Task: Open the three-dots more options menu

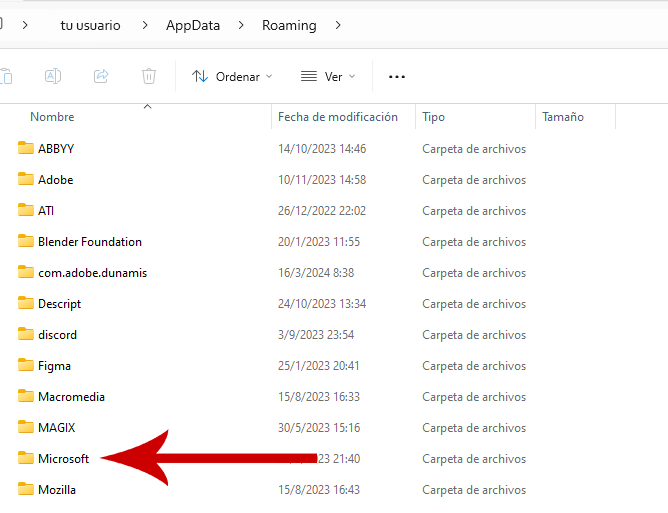Action: [397, 76]
